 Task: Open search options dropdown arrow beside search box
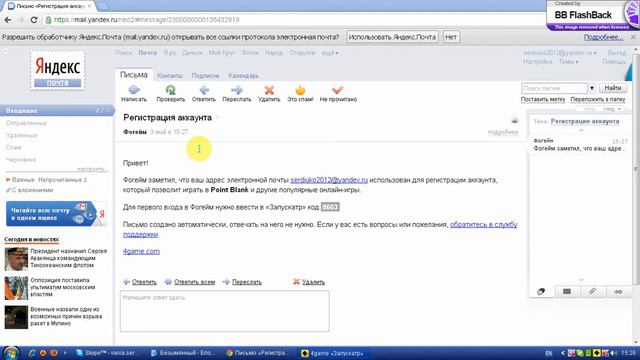coord(592,88)
